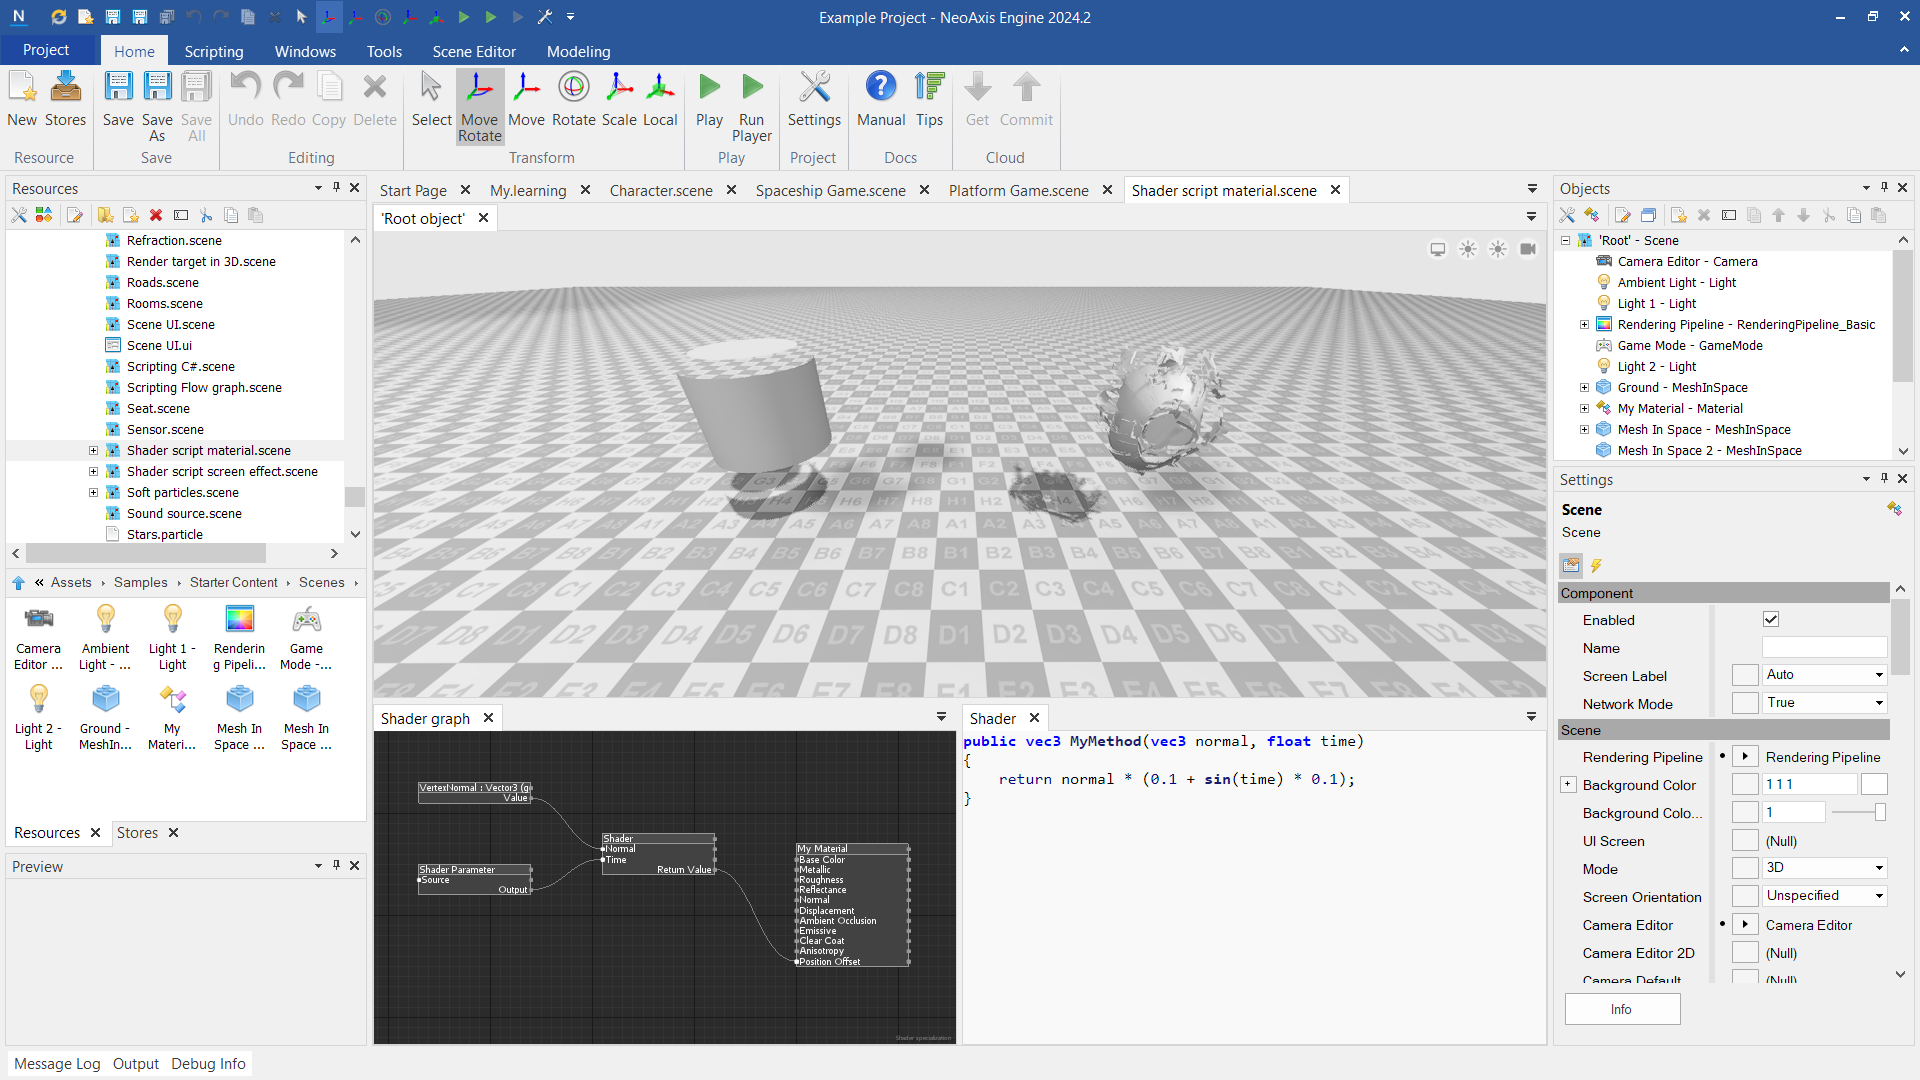
Task: Open the Shader script material.scene tab
Action: click(1224, 190)
